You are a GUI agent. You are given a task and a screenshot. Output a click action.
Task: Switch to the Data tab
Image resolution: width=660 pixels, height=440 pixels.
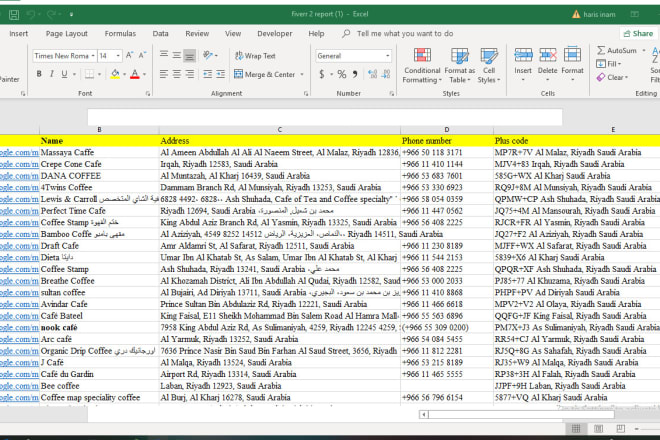pos(160,34)
